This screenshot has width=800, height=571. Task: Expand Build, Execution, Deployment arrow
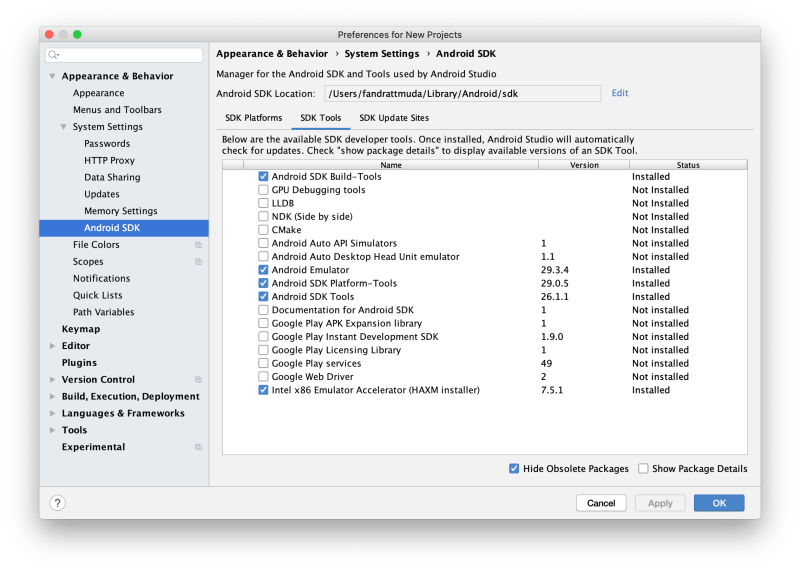tap(52, 396)
